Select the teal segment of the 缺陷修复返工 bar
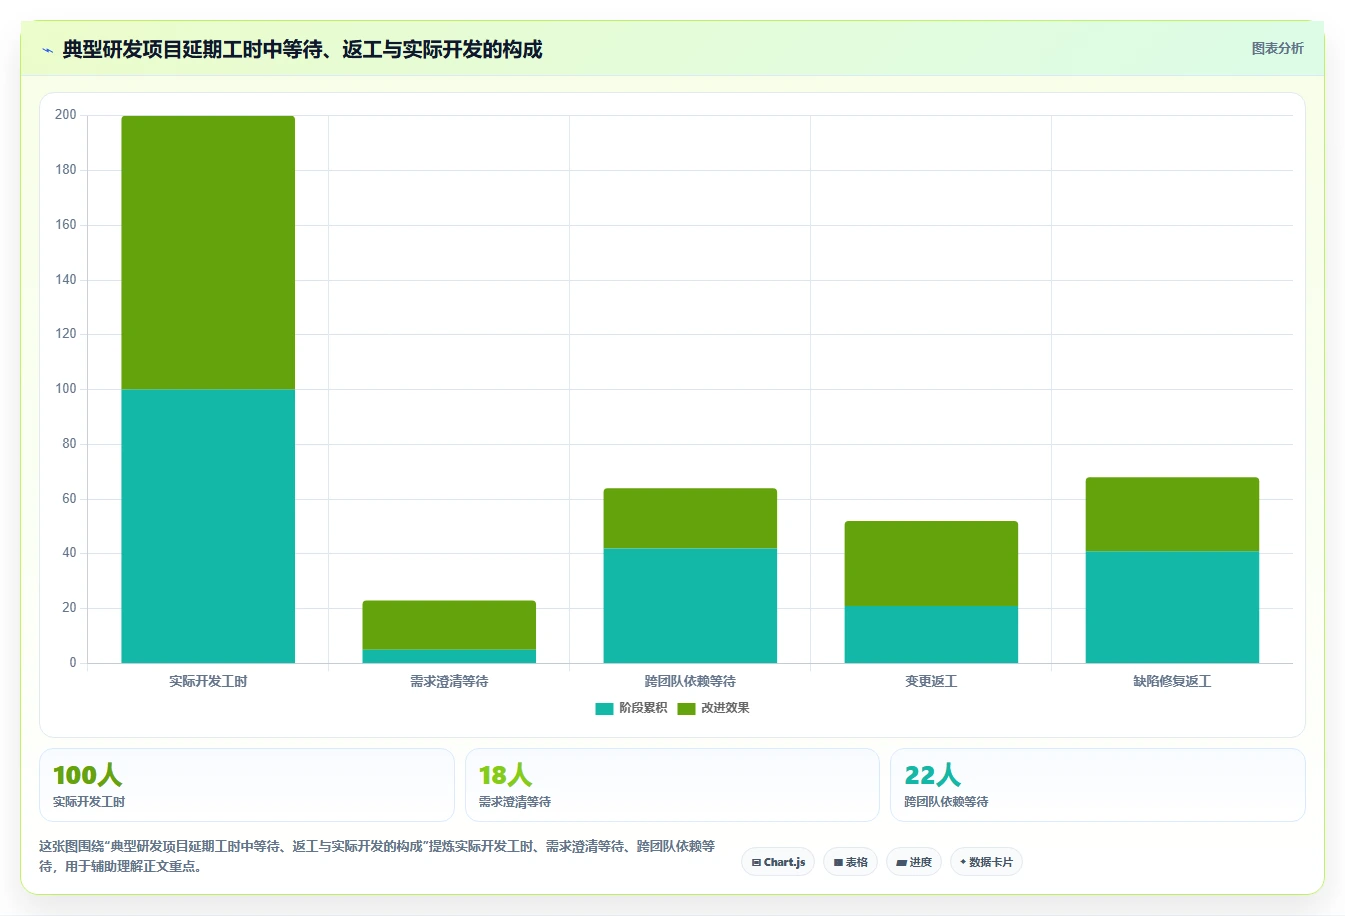 1172,607
